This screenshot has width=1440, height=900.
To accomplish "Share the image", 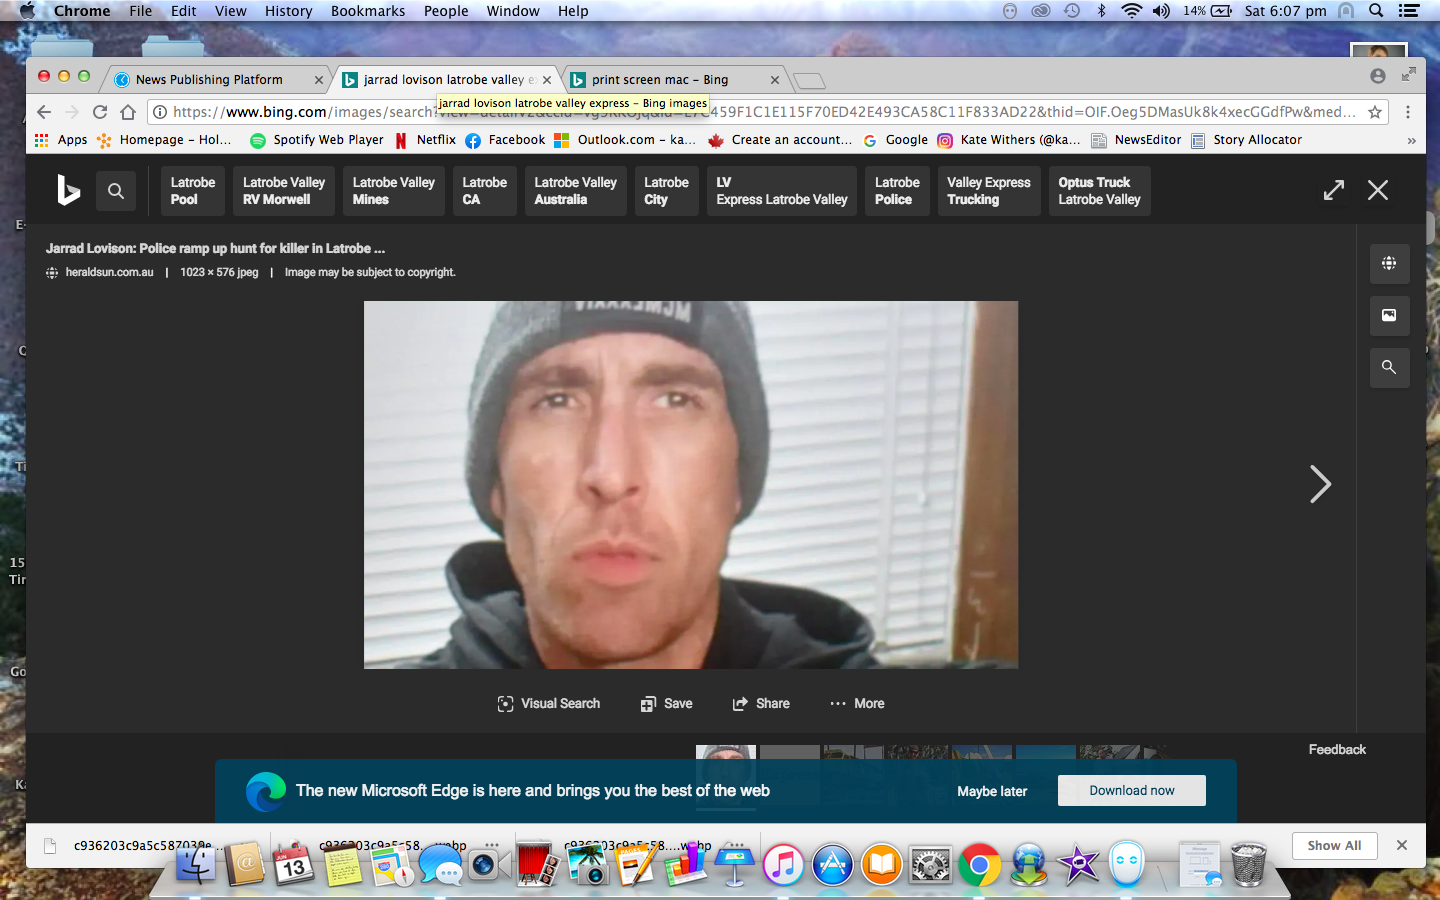I will (761, 704).
